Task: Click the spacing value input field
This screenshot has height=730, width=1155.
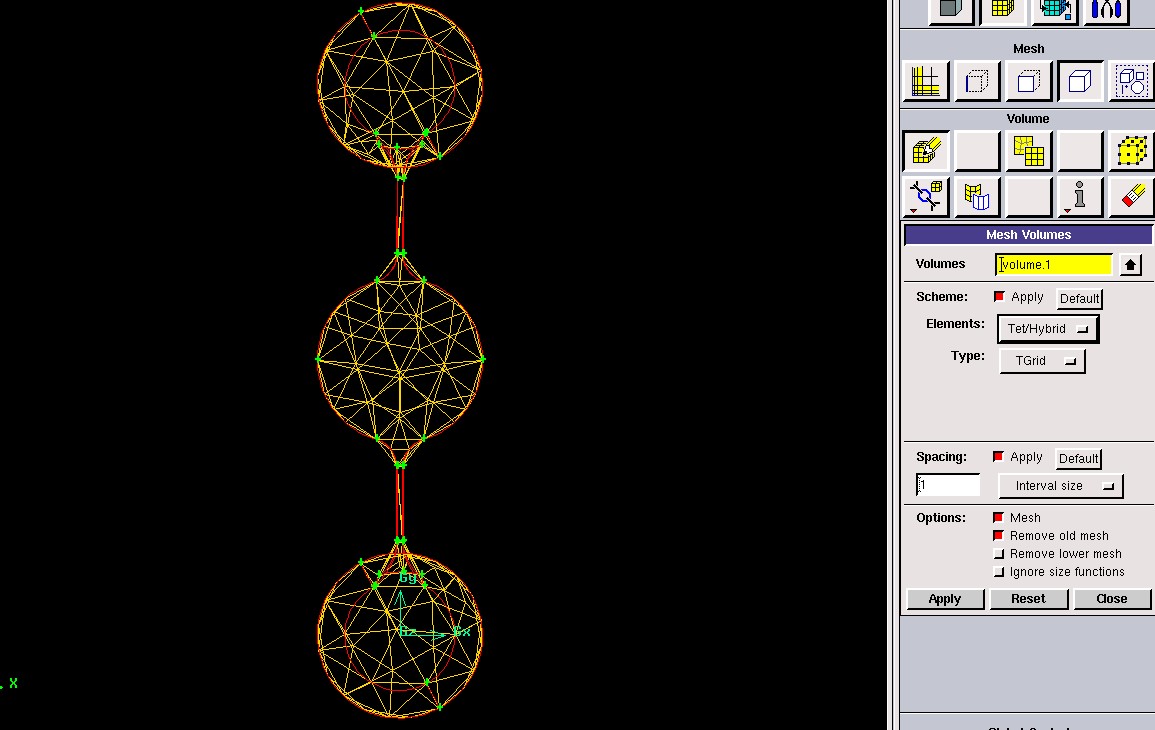Action: 948,485
